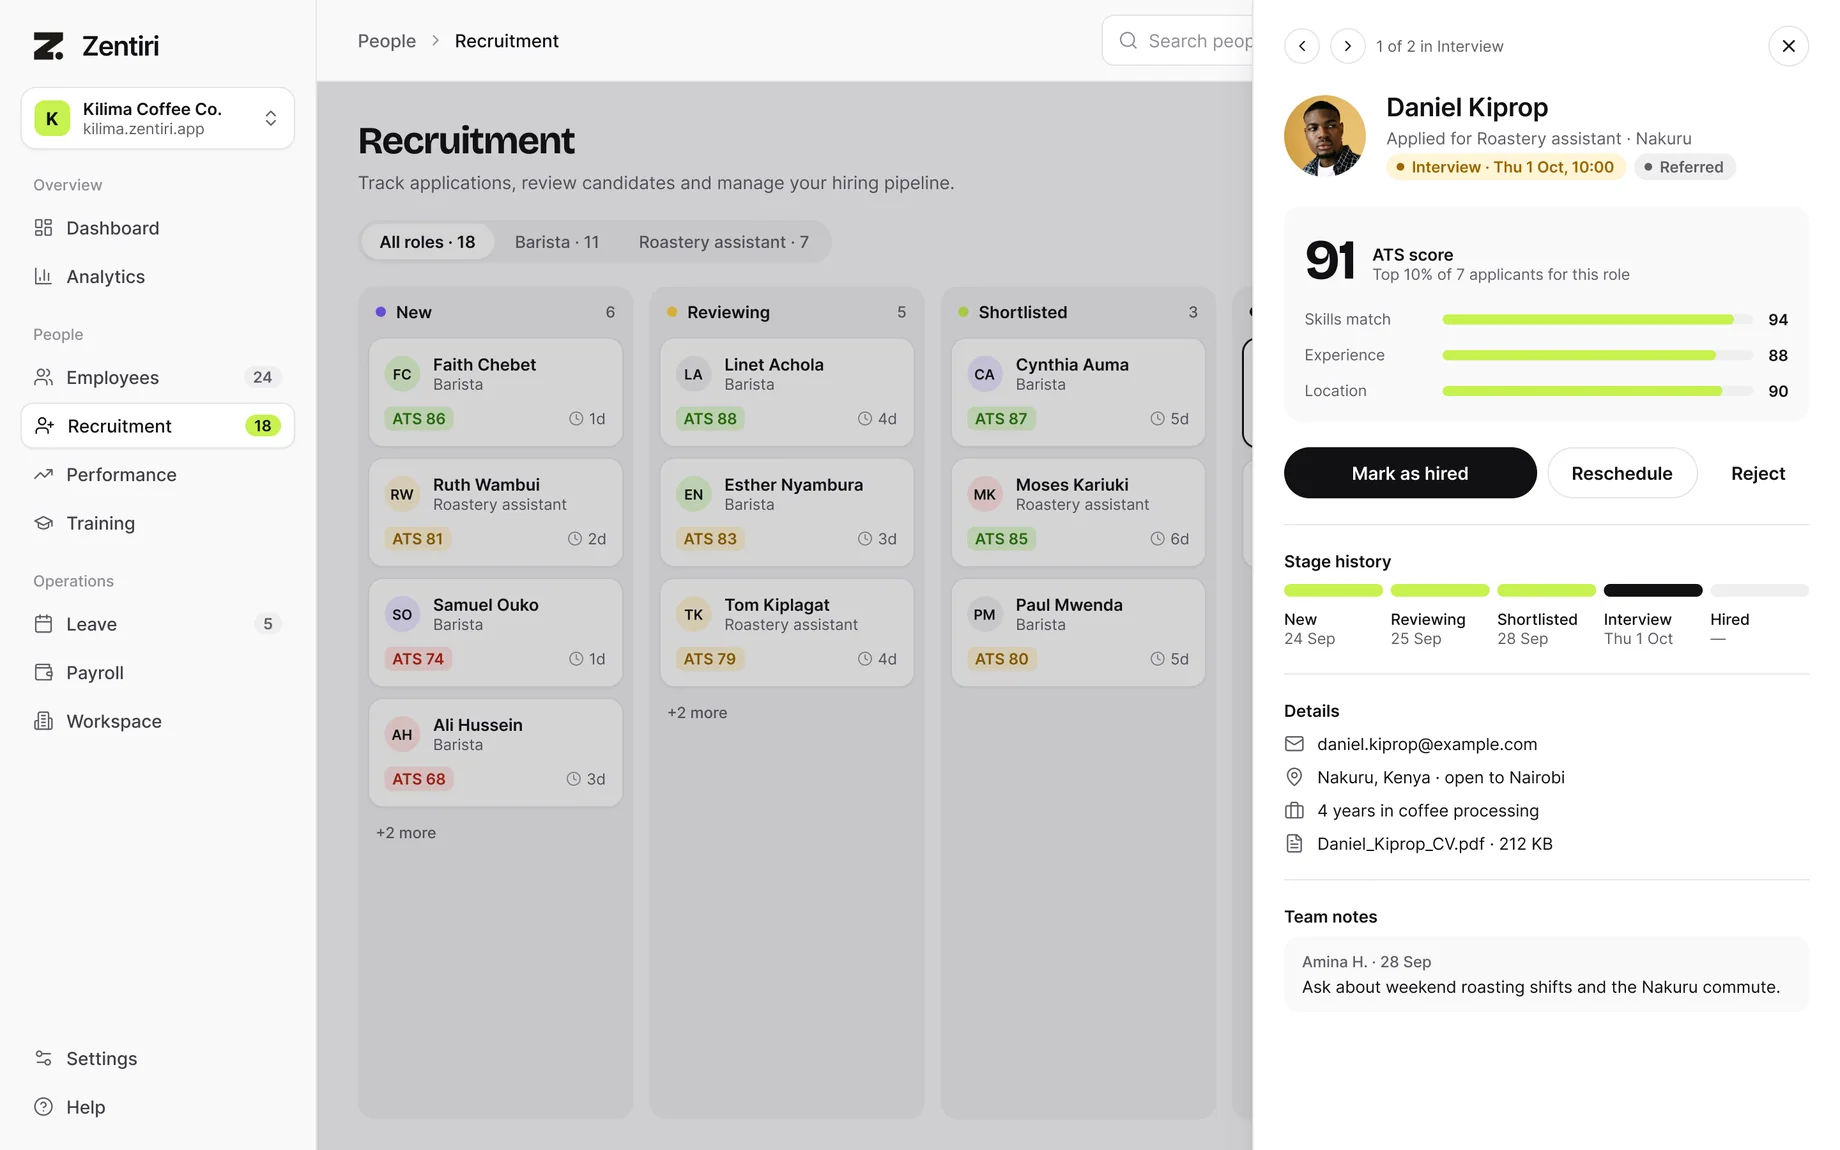The image size is (1840, 1150).
Task: Open Cynthia Auma candidate card
Action: pyautogui.click(x=1078, y=392)
